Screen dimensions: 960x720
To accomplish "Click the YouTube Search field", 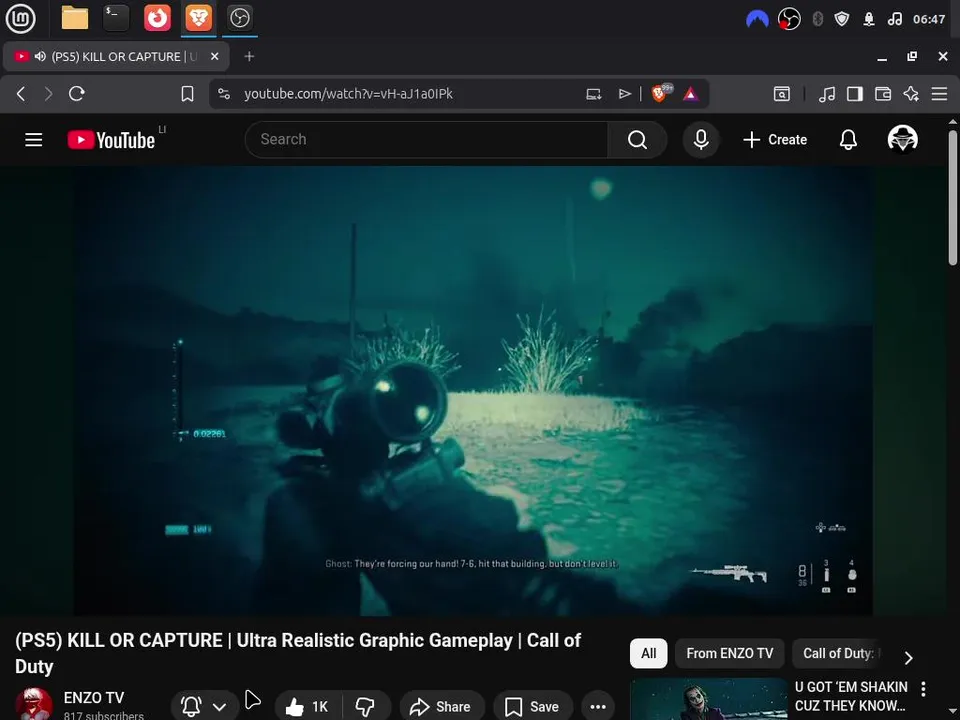I will pos(426,140).
